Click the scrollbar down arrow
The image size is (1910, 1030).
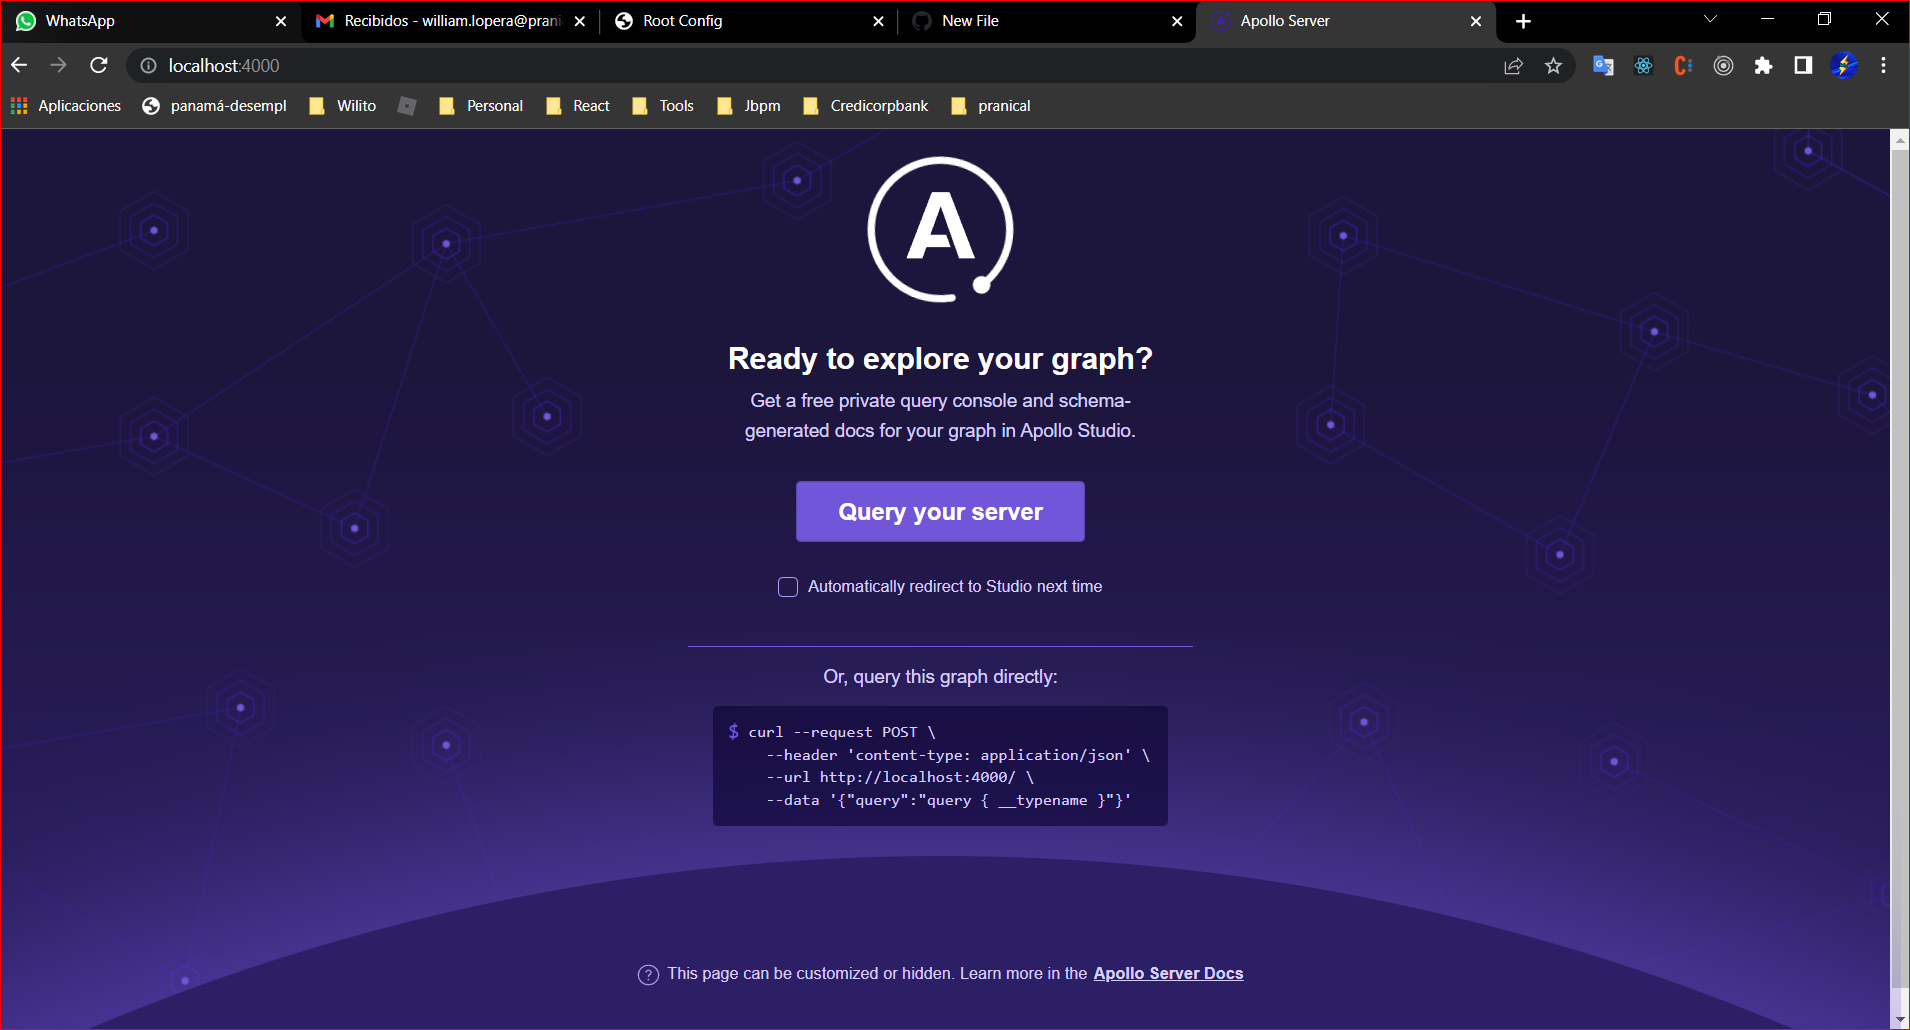click(1900, 1020)
